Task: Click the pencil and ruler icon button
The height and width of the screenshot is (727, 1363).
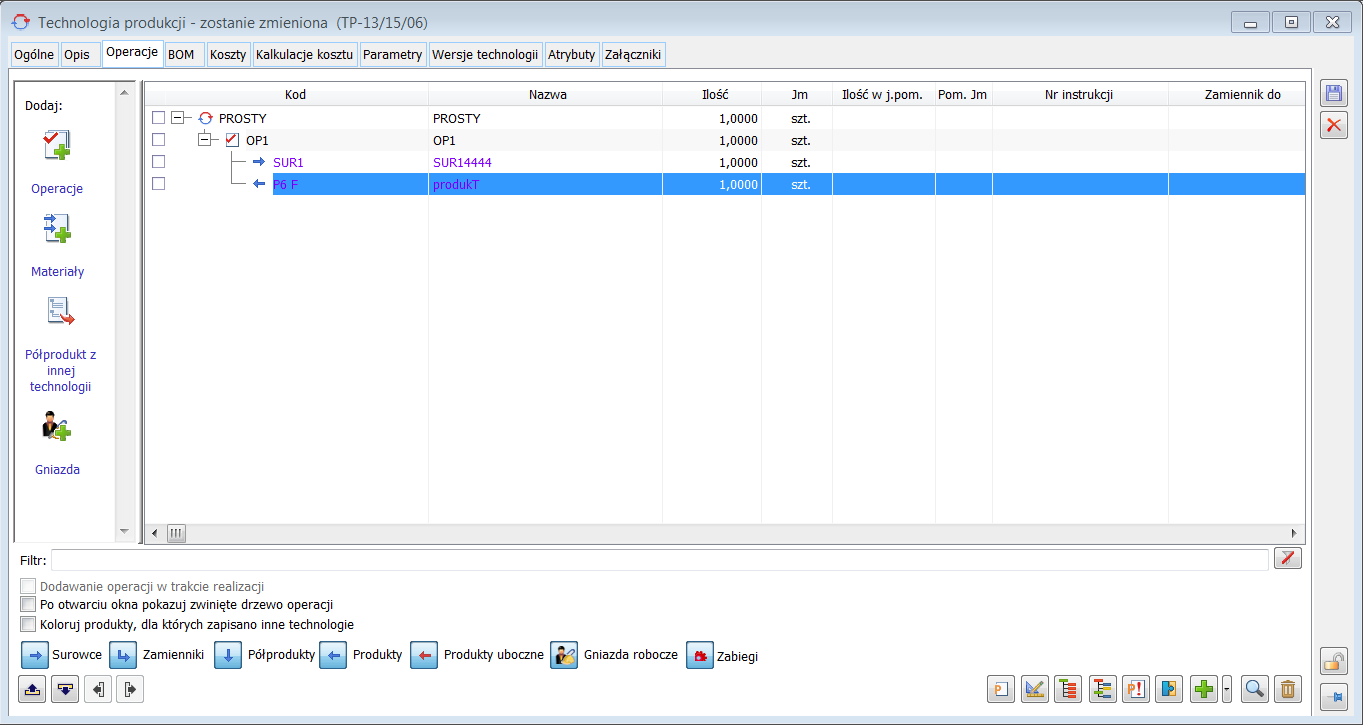Action: click(1035, 689)
